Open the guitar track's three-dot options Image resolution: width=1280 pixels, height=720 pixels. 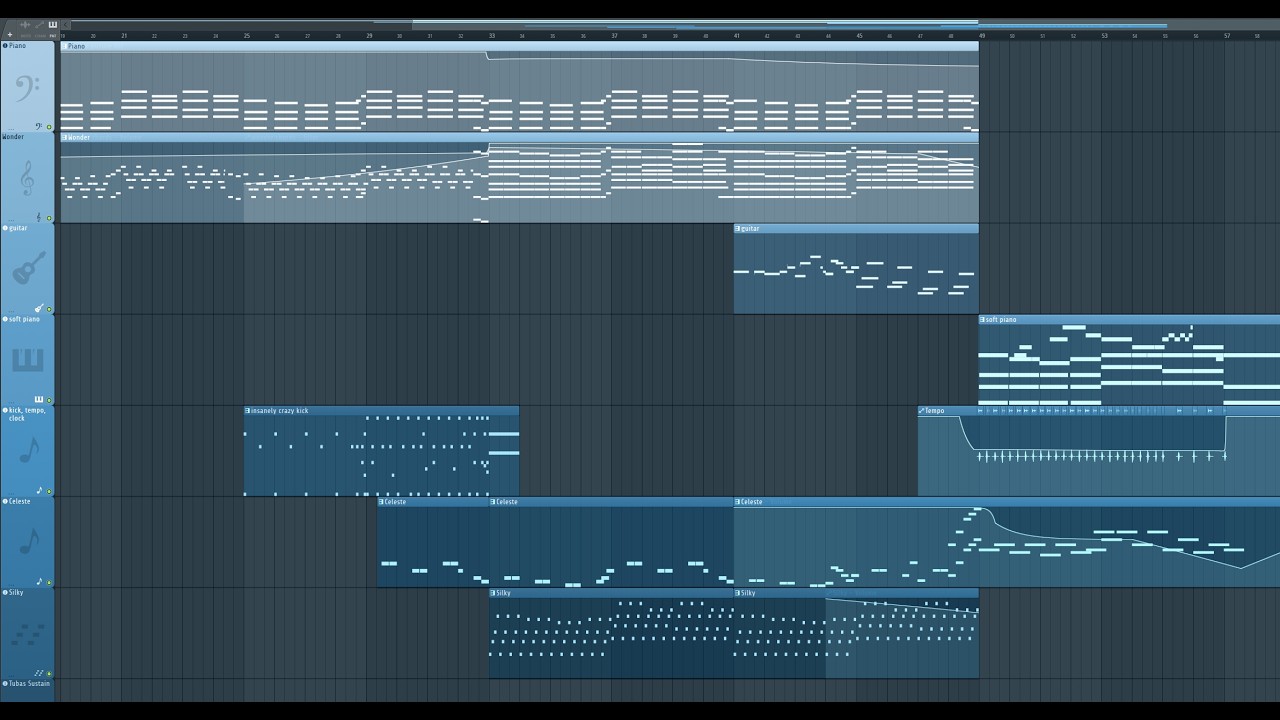click(11, 311)
